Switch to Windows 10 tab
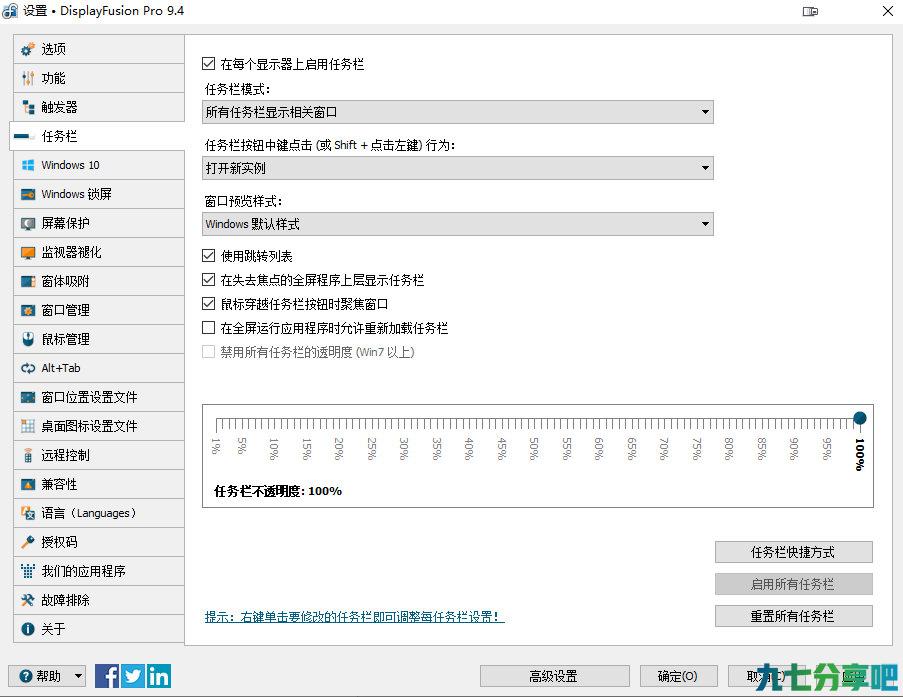This screenshot has height=697, width=903. pyautogui.click(x=98, y=165)
